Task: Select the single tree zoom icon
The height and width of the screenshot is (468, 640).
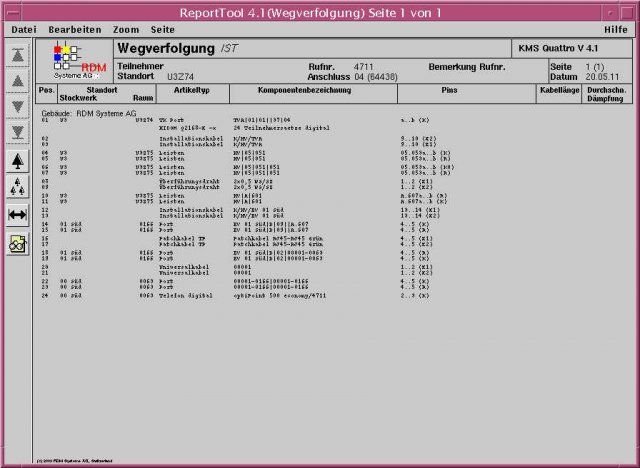Action: (18, 161)
